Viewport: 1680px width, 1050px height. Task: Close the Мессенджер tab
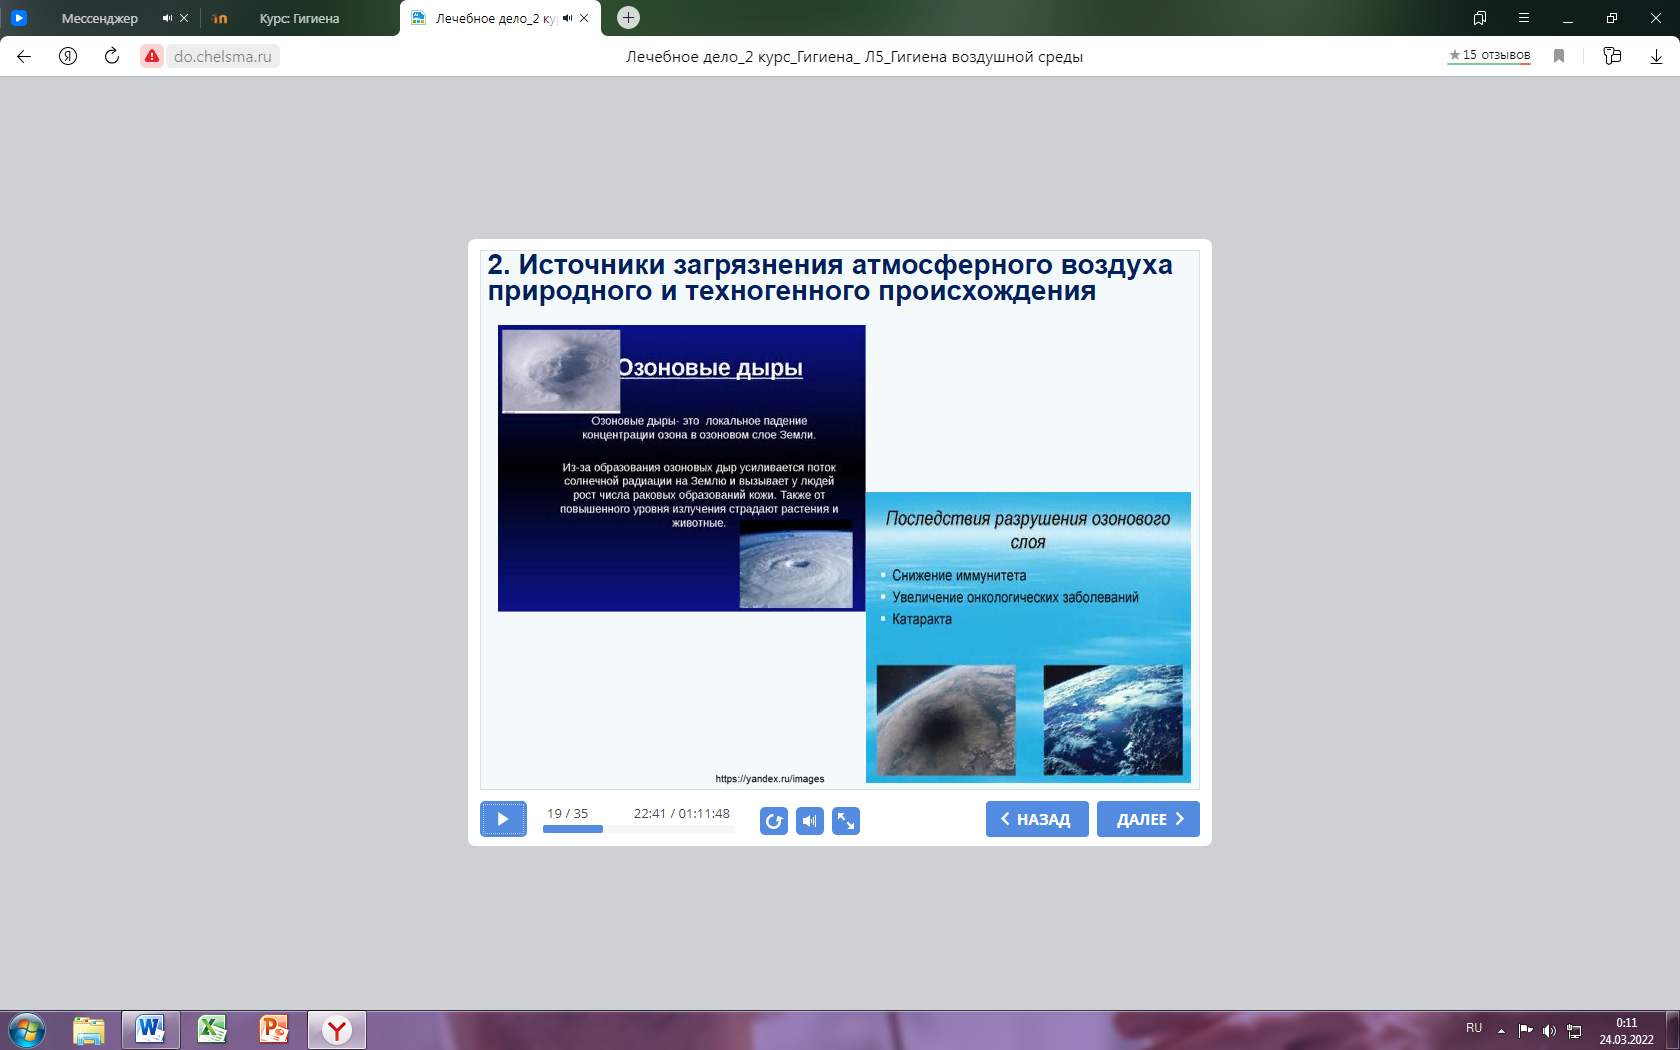pyautogui.click(x=184, y=18)
